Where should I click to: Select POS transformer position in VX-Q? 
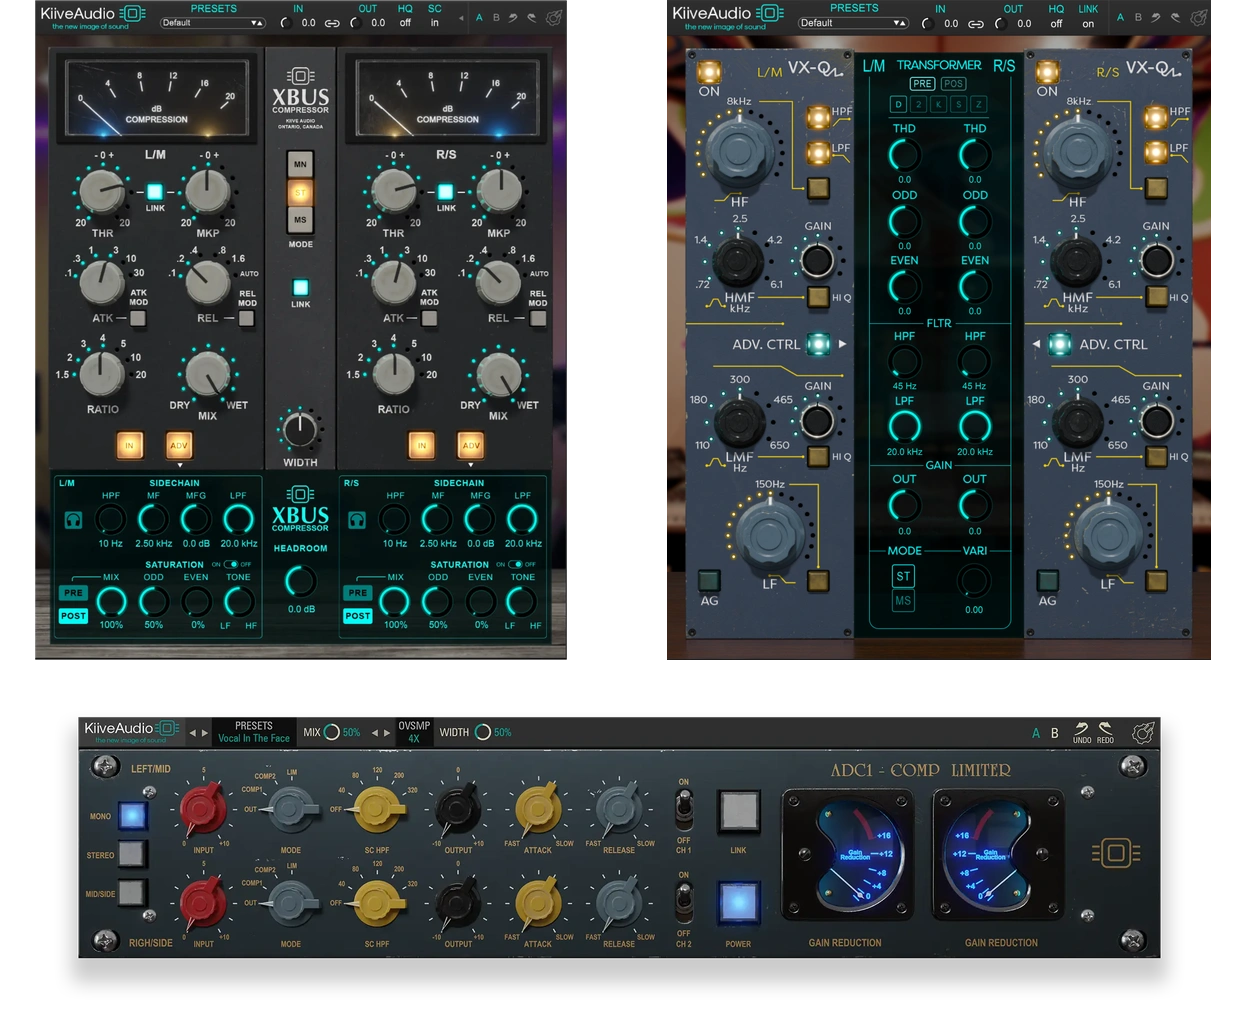coord(954,84)
